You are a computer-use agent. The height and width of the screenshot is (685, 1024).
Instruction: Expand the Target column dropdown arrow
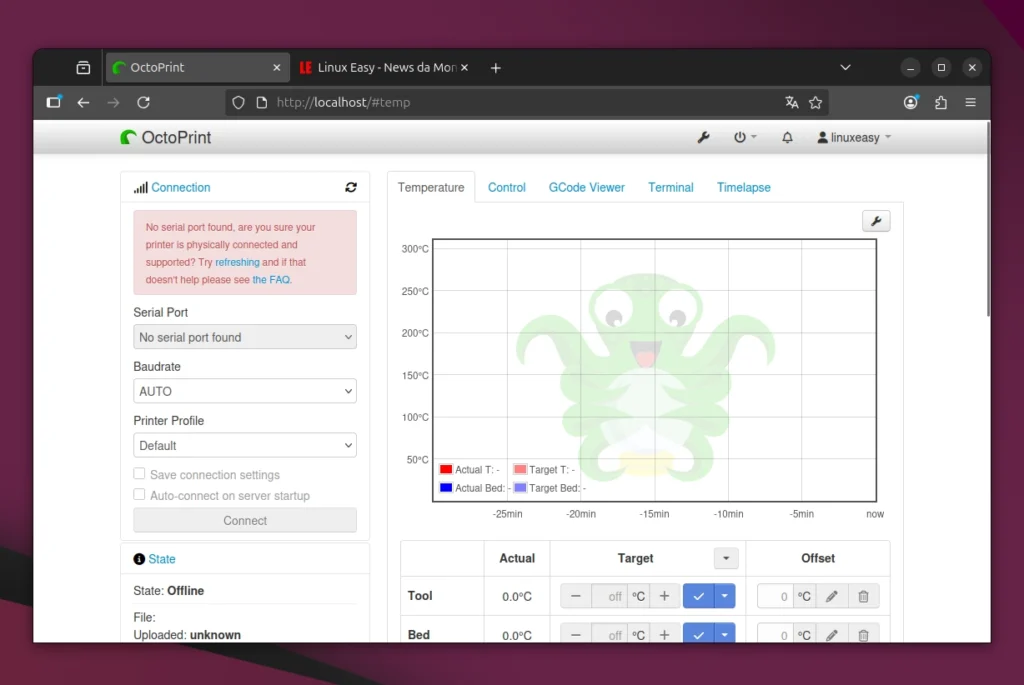726,558
